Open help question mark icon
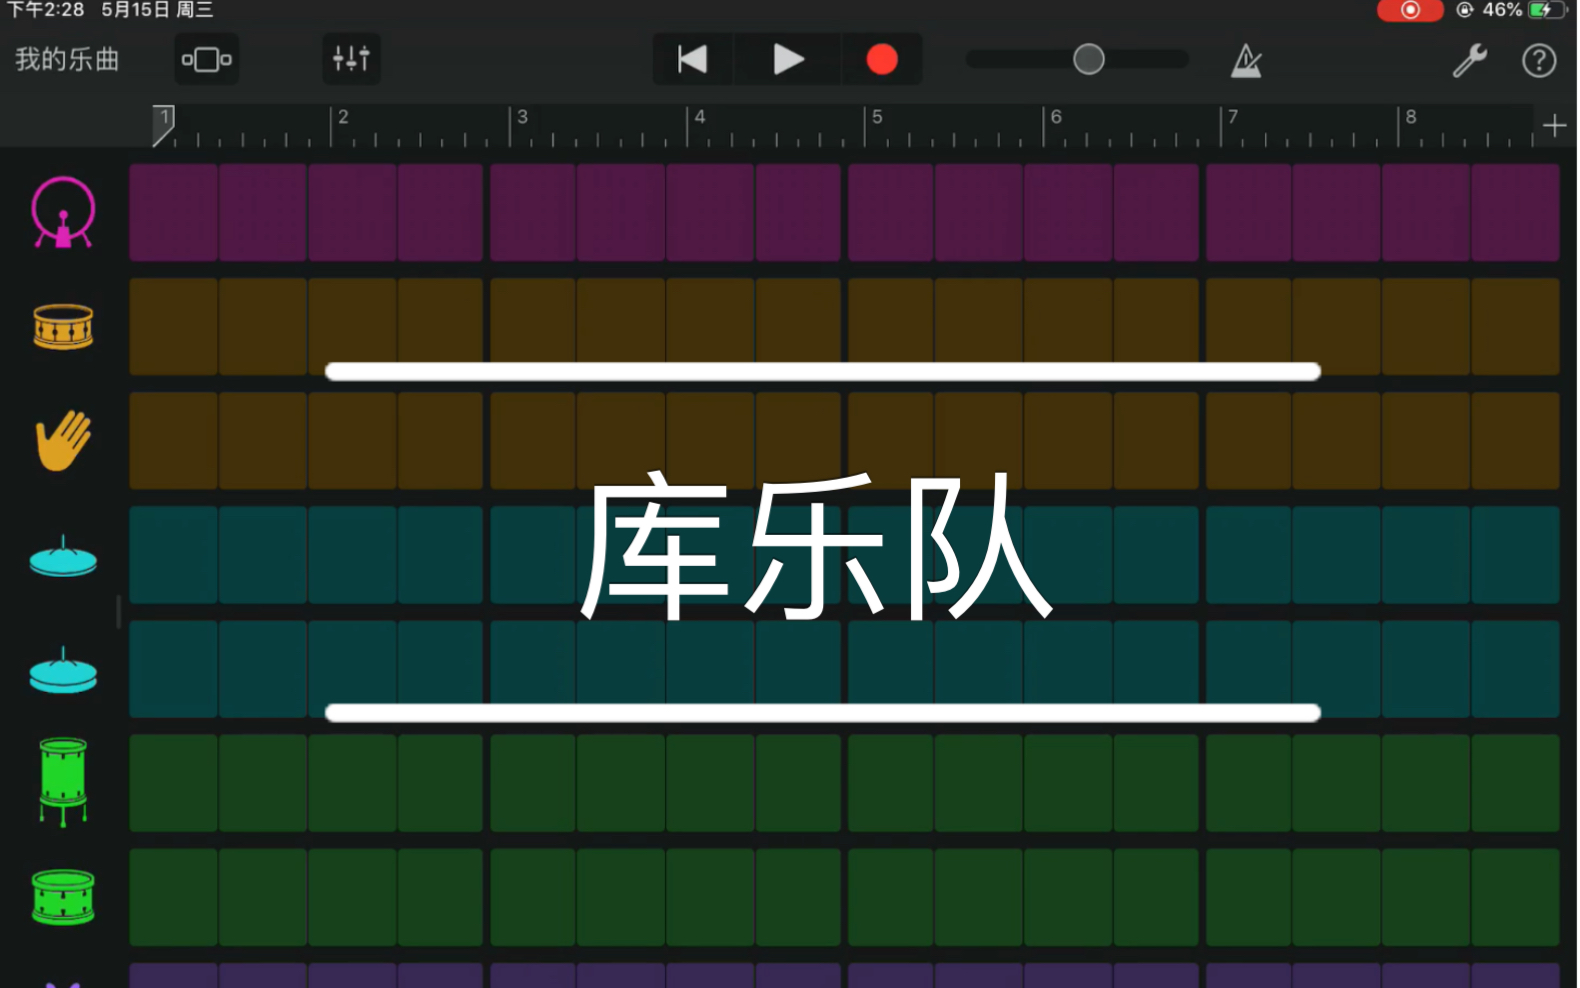Viewport: 1580px width, 988px height. pyautogui.click(x=1539, y=60)
